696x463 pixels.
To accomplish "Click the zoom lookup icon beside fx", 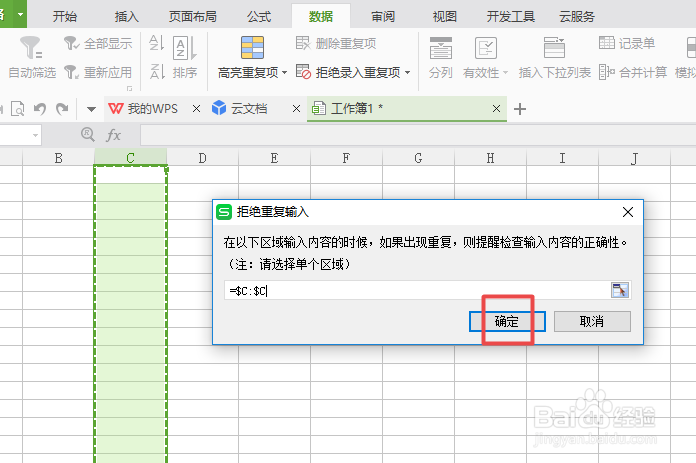I will pyautogui.click(x=88, y=135).
